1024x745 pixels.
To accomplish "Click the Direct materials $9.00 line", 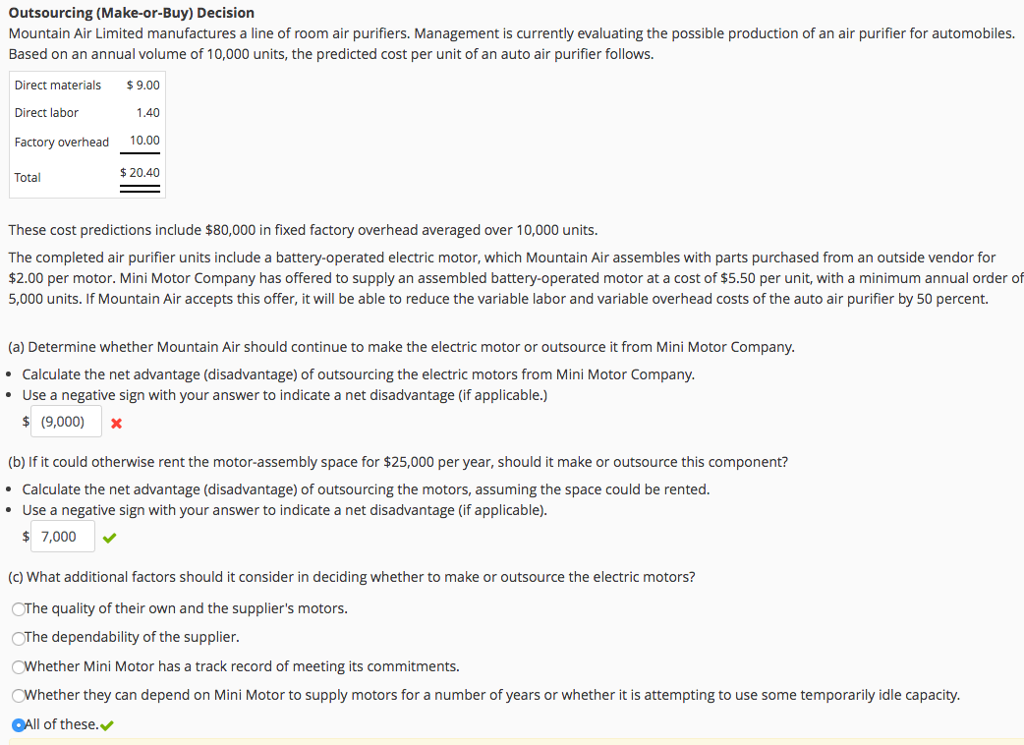I will click(85, 85).
